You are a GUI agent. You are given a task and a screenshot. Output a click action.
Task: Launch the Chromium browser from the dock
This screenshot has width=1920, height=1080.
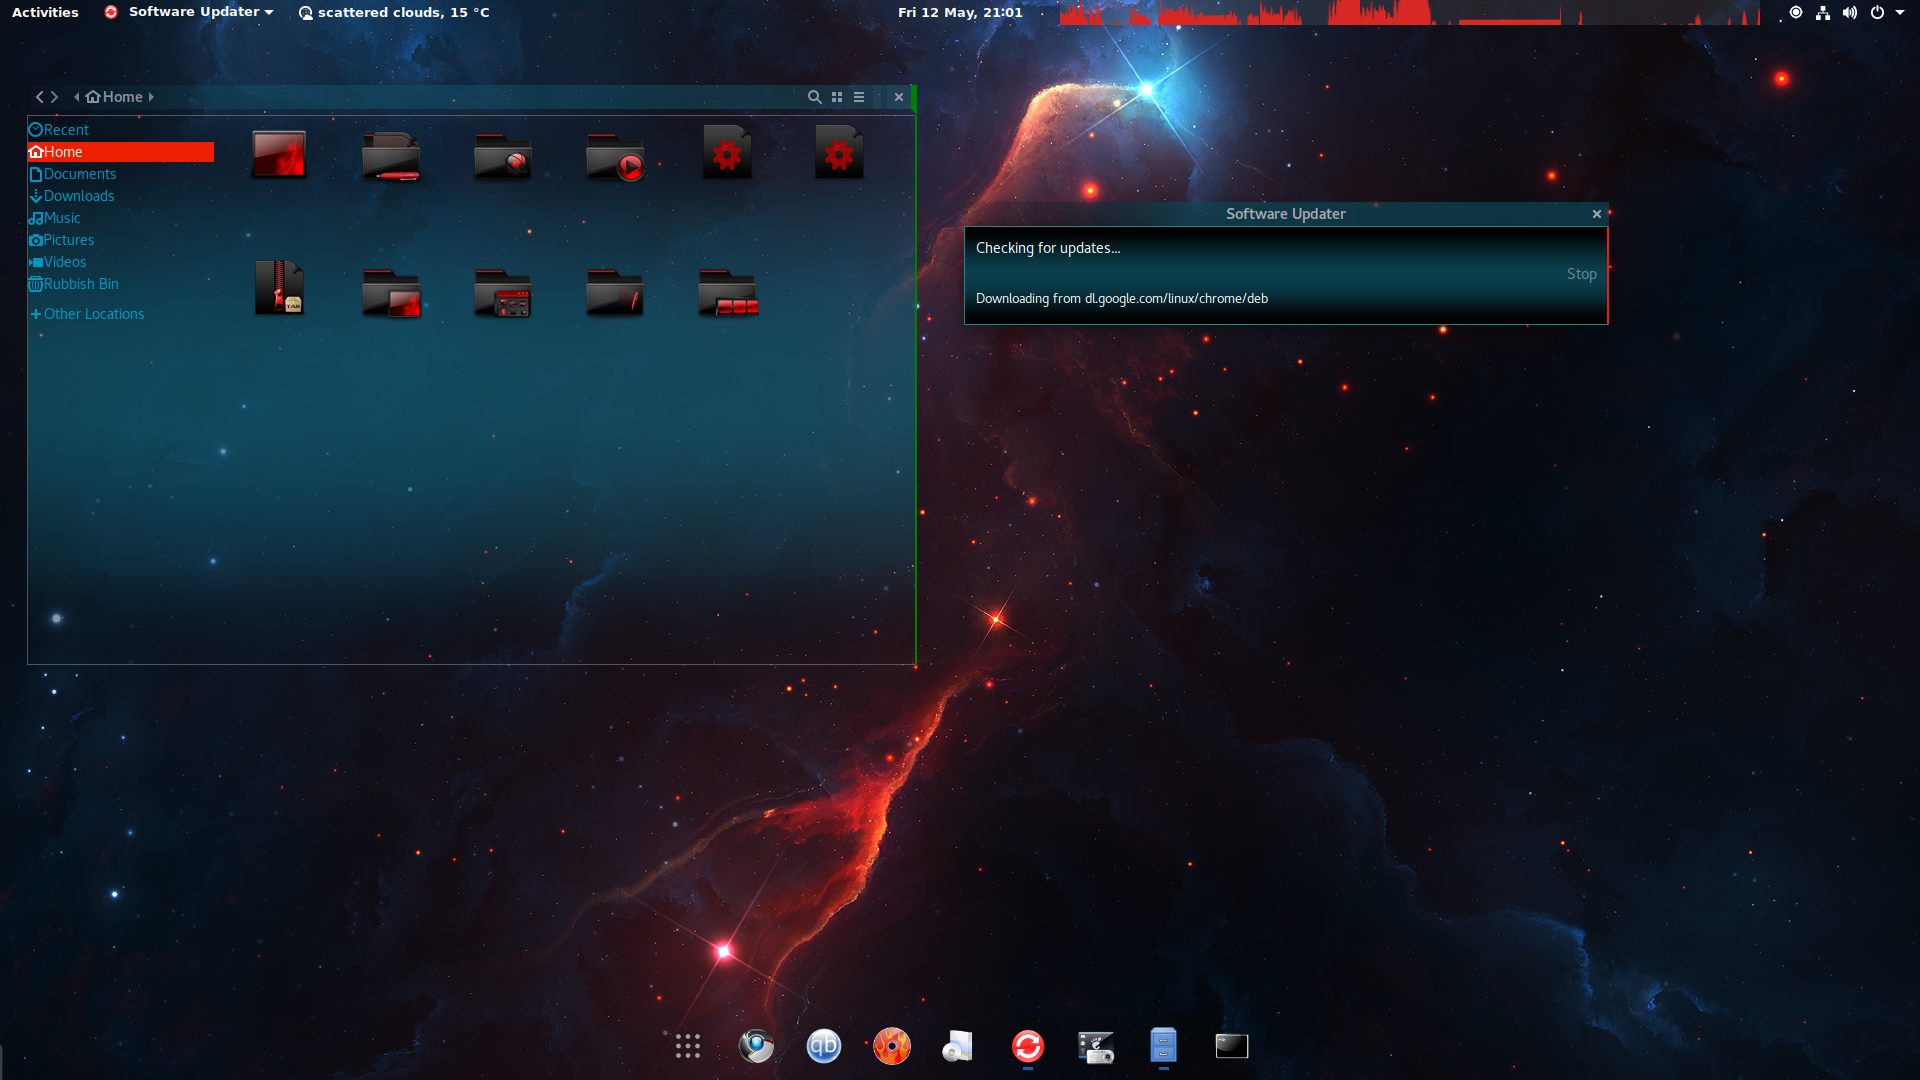pyautogui.click(x=756, y=1046)
